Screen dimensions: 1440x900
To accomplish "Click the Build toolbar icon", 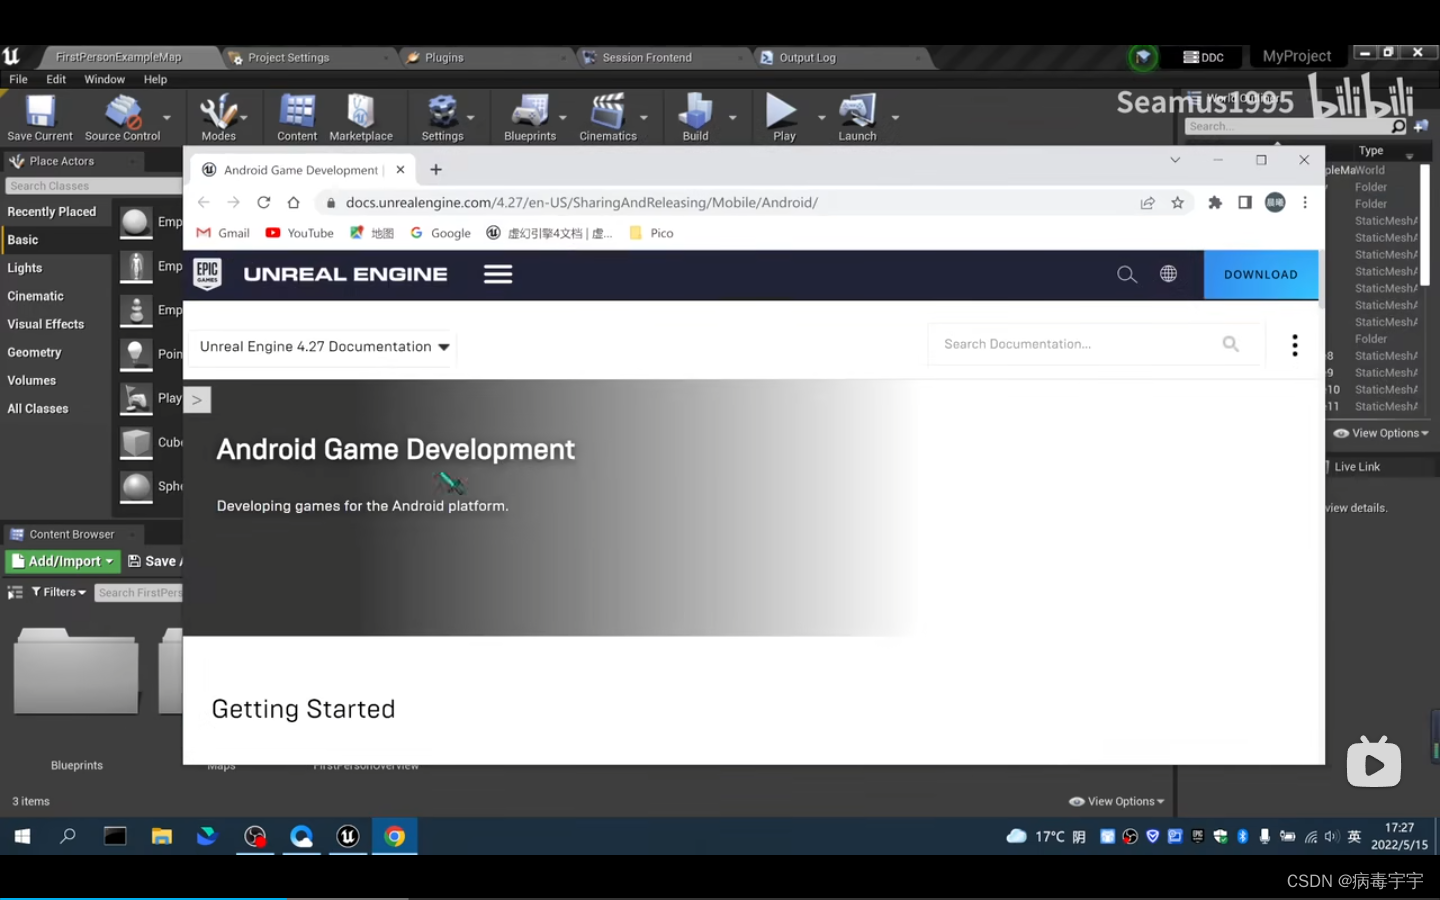I will [695, 117].
